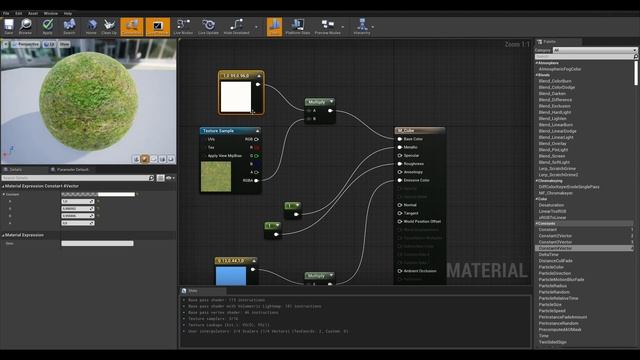Click the Search toolbar icon
The width and height of the screenshot is (640, 360).
[69, 27]
